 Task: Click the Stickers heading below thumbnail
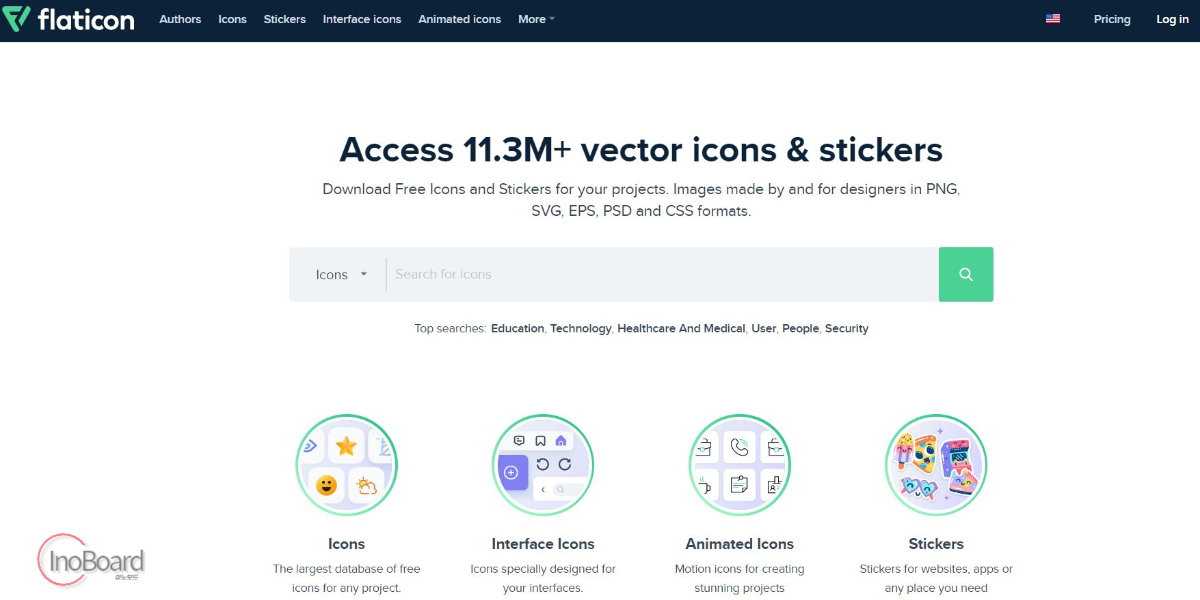pyautogui.click(x=936, y=544)
